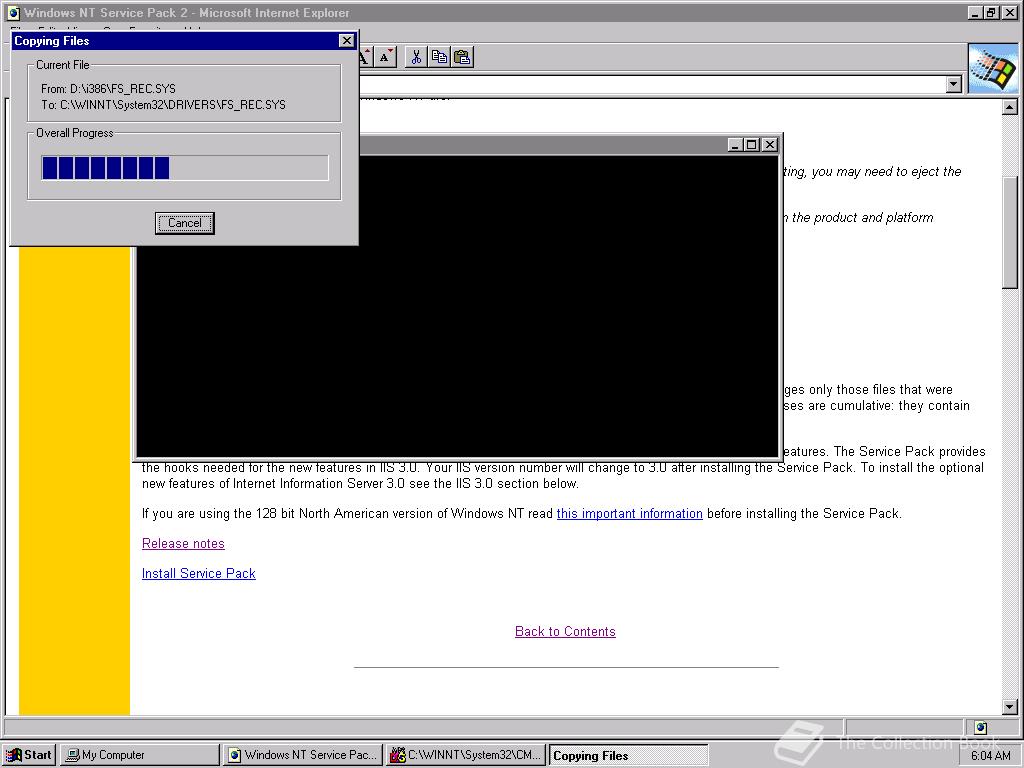Click the From: D:\i386\FS_REC.SYS text
The width and height of the screenshot is (1024, 768).
click(x=108, y=88)
